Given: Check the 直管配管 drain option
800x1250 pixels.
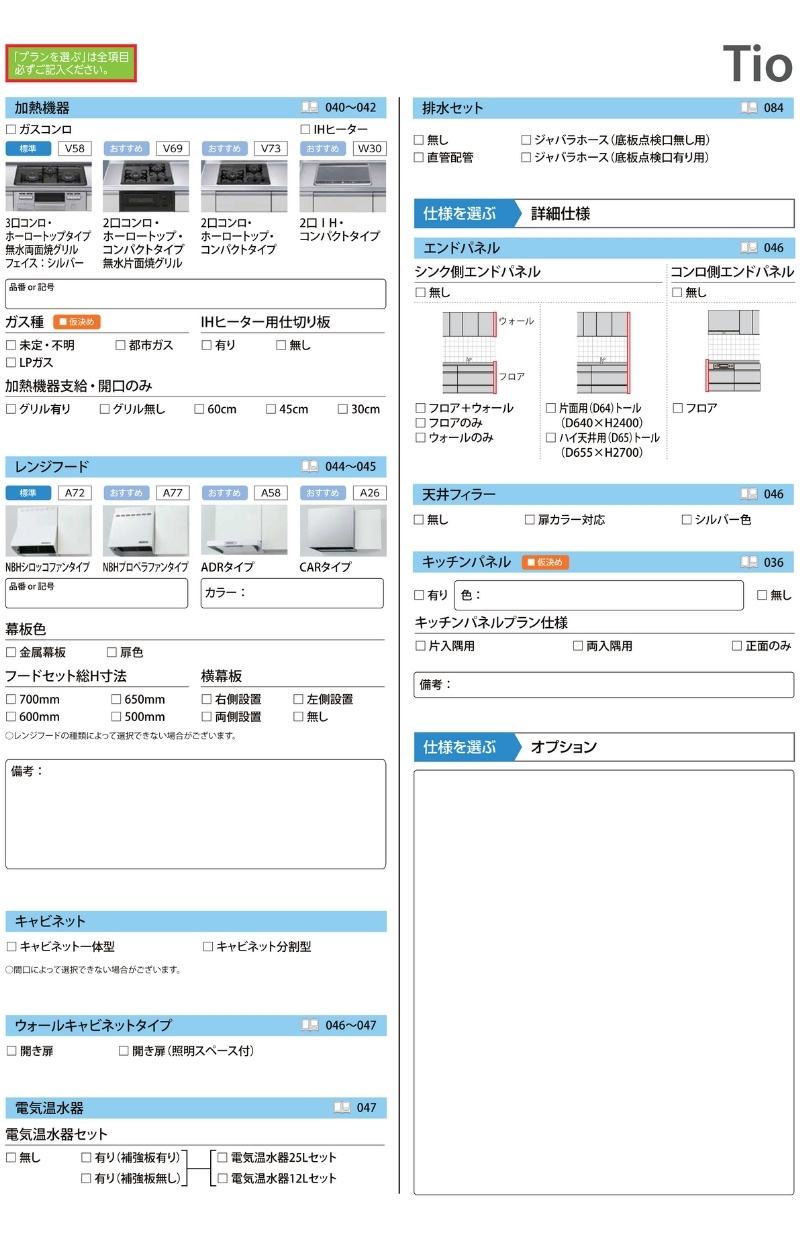Looking at the screenshot, I should (419, 158).
